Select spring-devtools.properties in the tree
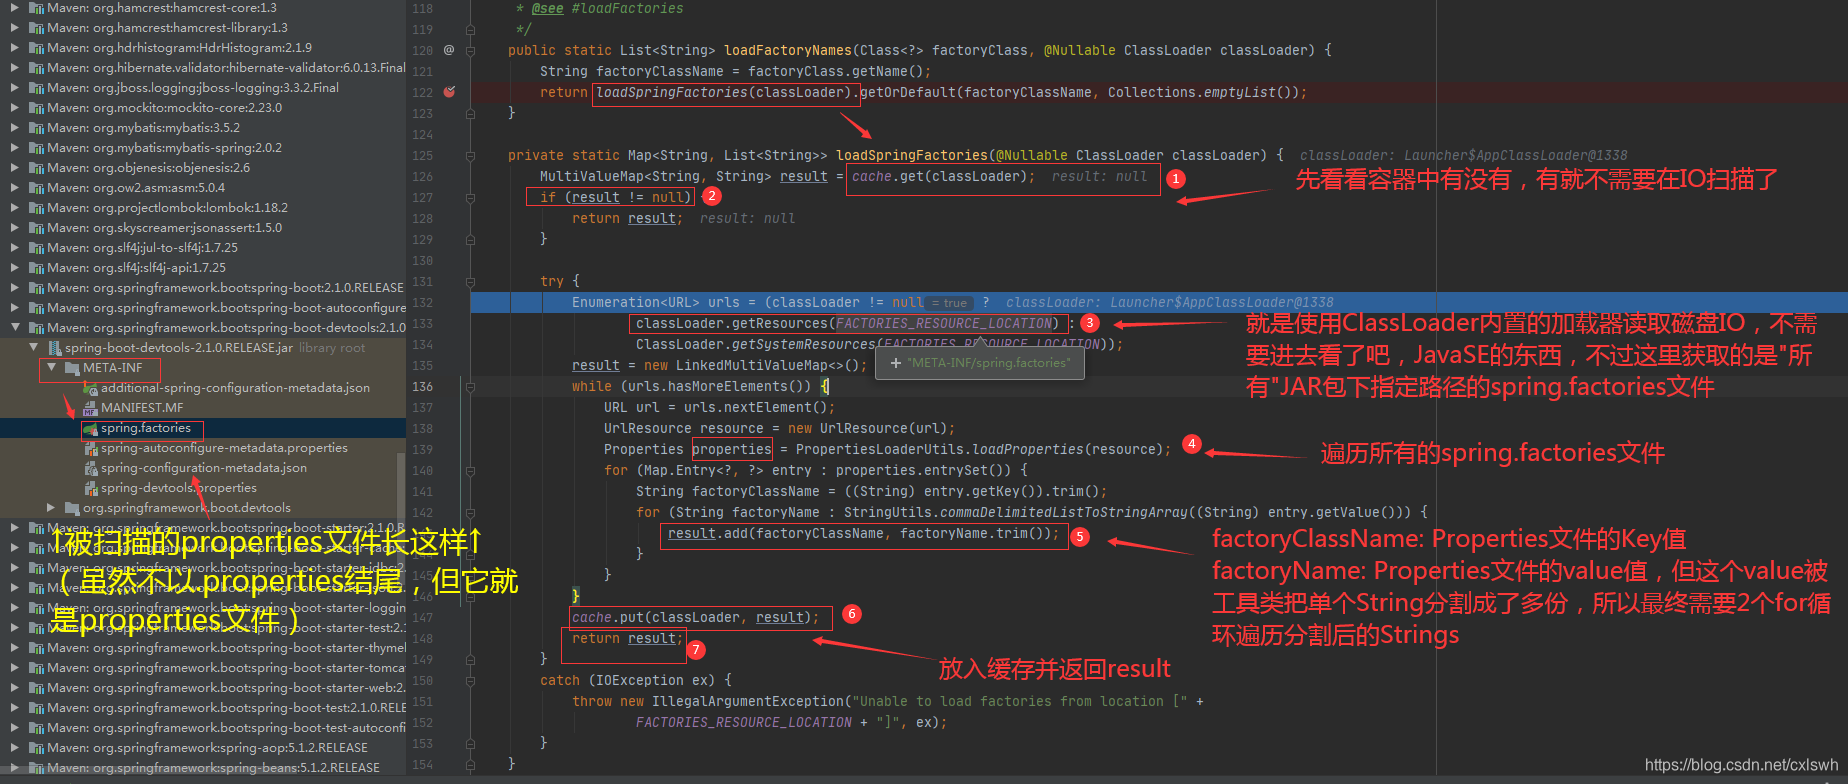 tap(179, 488)
